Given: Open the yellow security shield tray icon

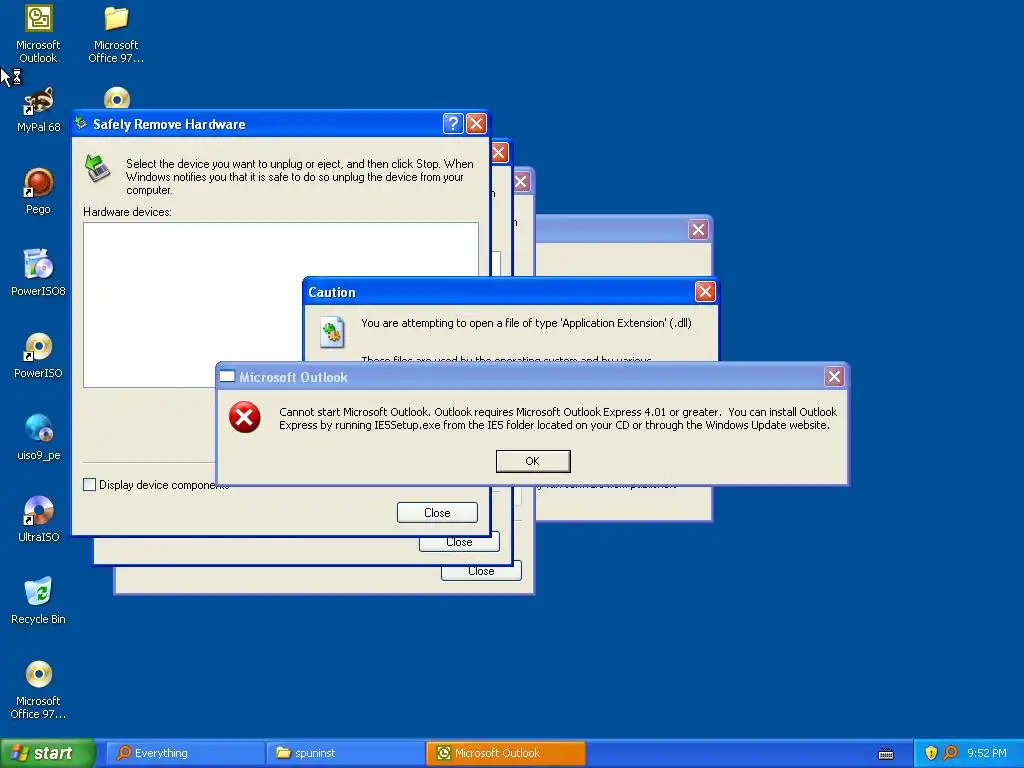Looking at the screenshot, I should 931,753.
